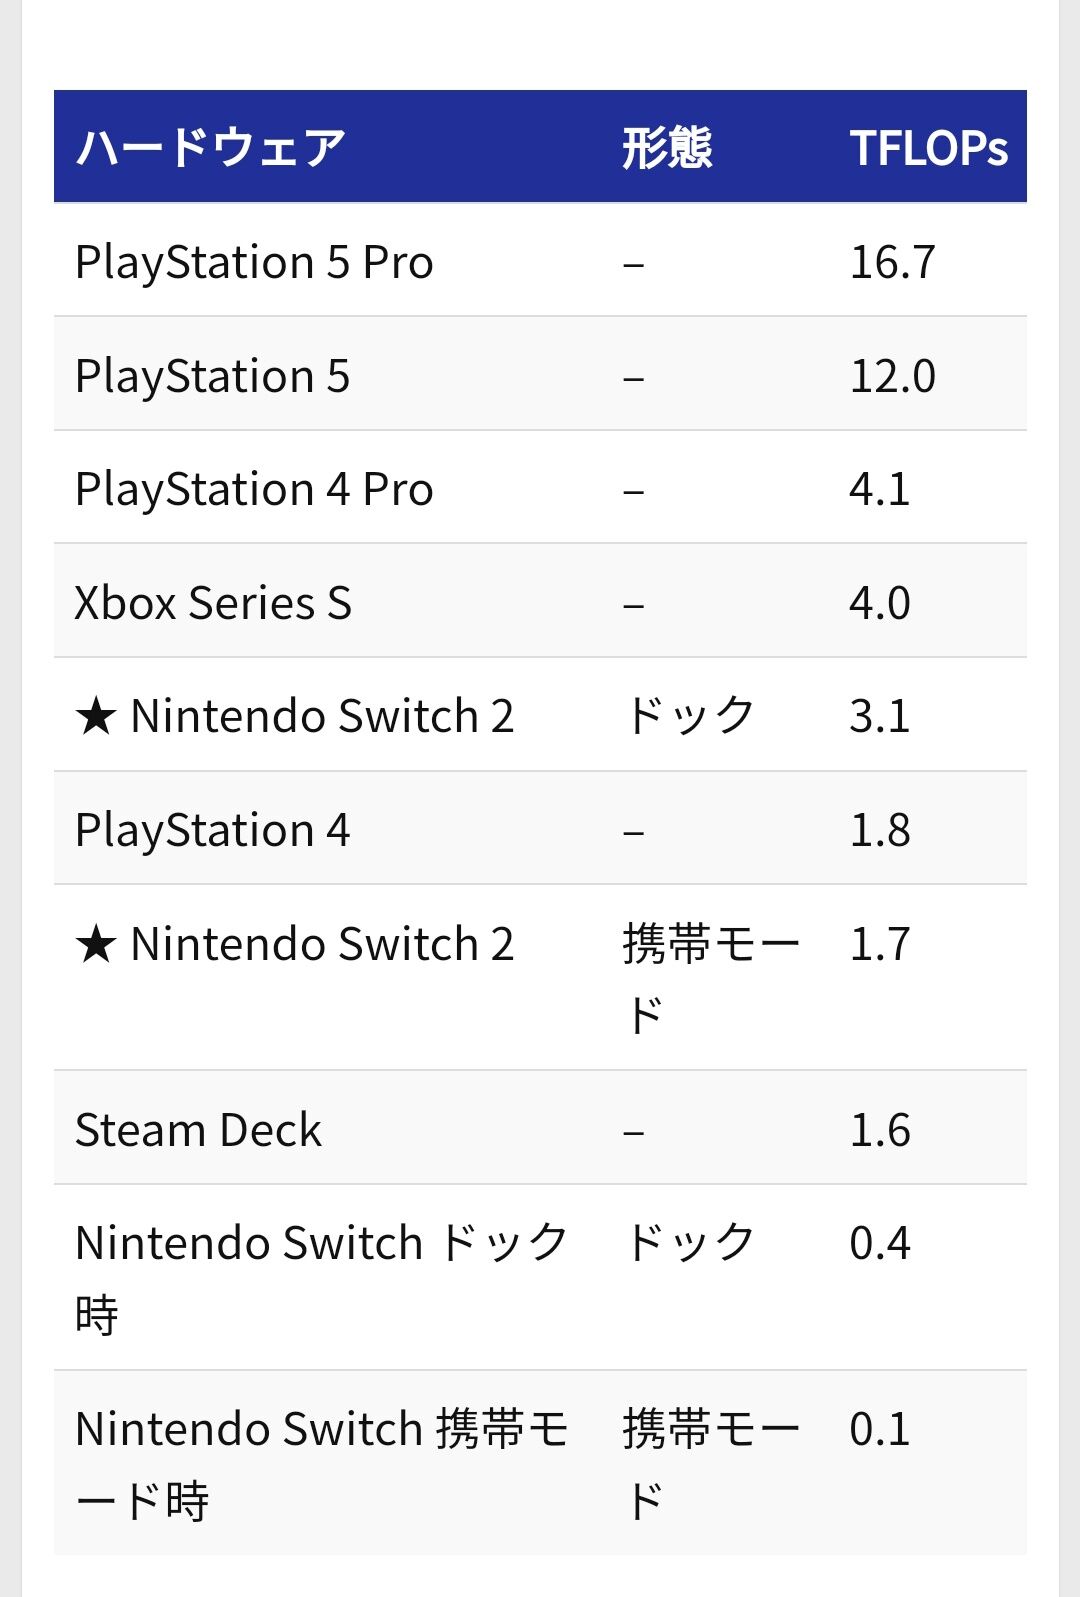The width and height of the screenshot is (1080, 1597).
Task: Click the 携帯モード form cell in 1.7 row
Action: [710, 944]
